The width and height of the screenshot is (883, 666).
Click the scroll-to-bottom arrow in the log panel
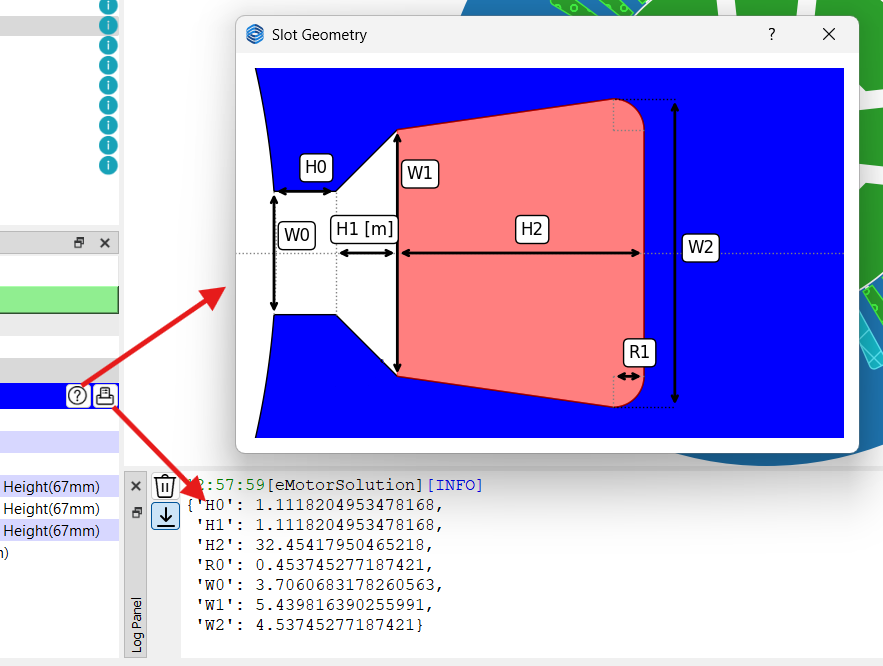pyautogui.click(x=165, y=516)
